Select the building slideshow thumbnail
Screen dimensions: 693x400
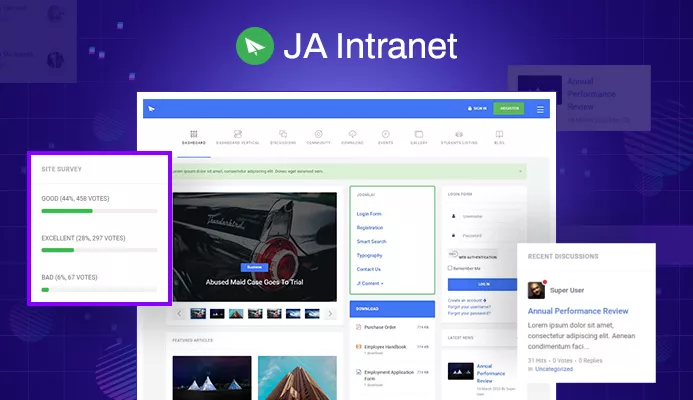point(236,314)
